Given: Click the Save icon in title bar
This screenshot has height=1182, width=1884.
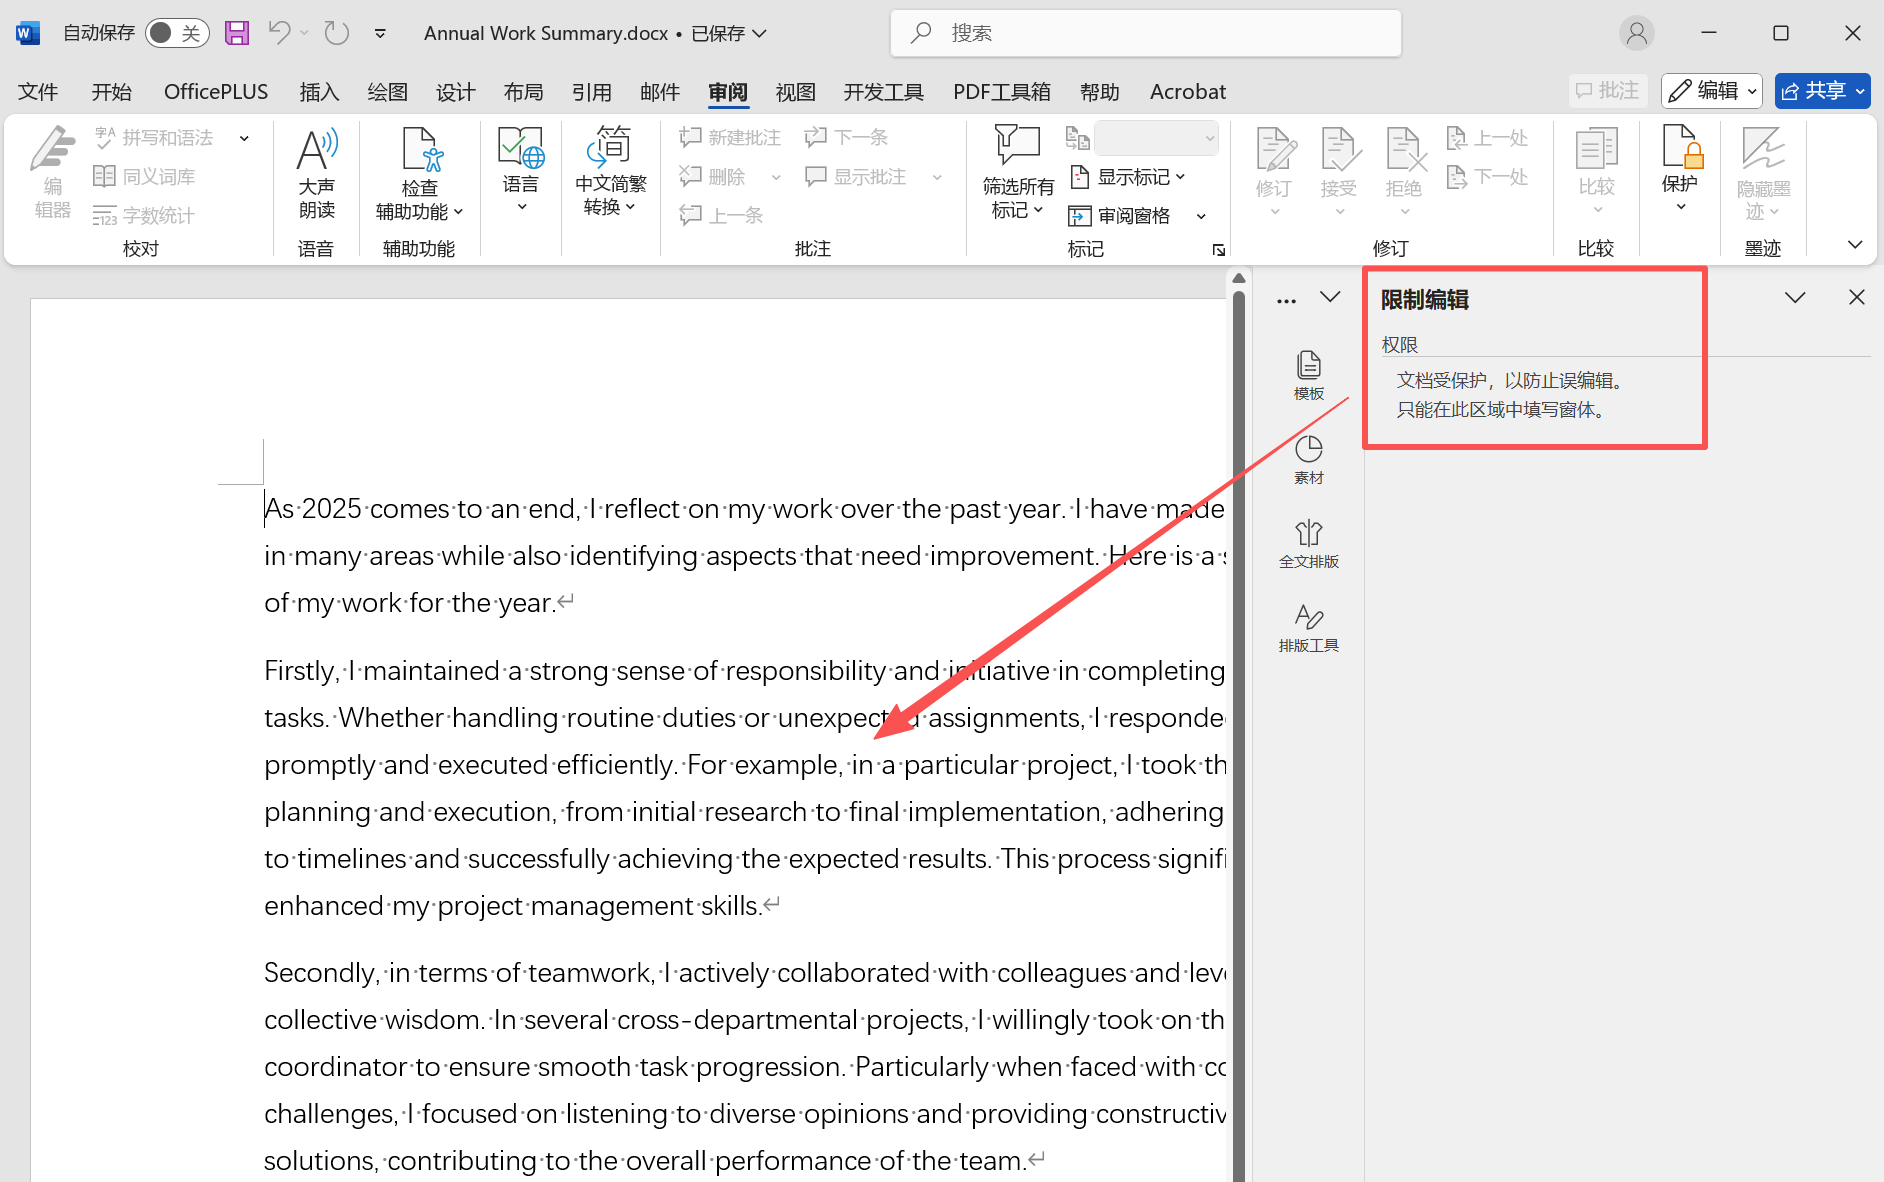Looking at the screenshot, I should tap(237, 33).
